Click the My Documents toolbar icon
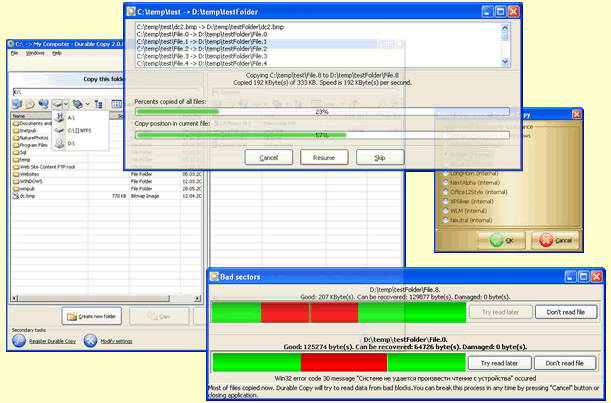Image resolution: width=611 pixels, height=403 pixels. (30, 104)
